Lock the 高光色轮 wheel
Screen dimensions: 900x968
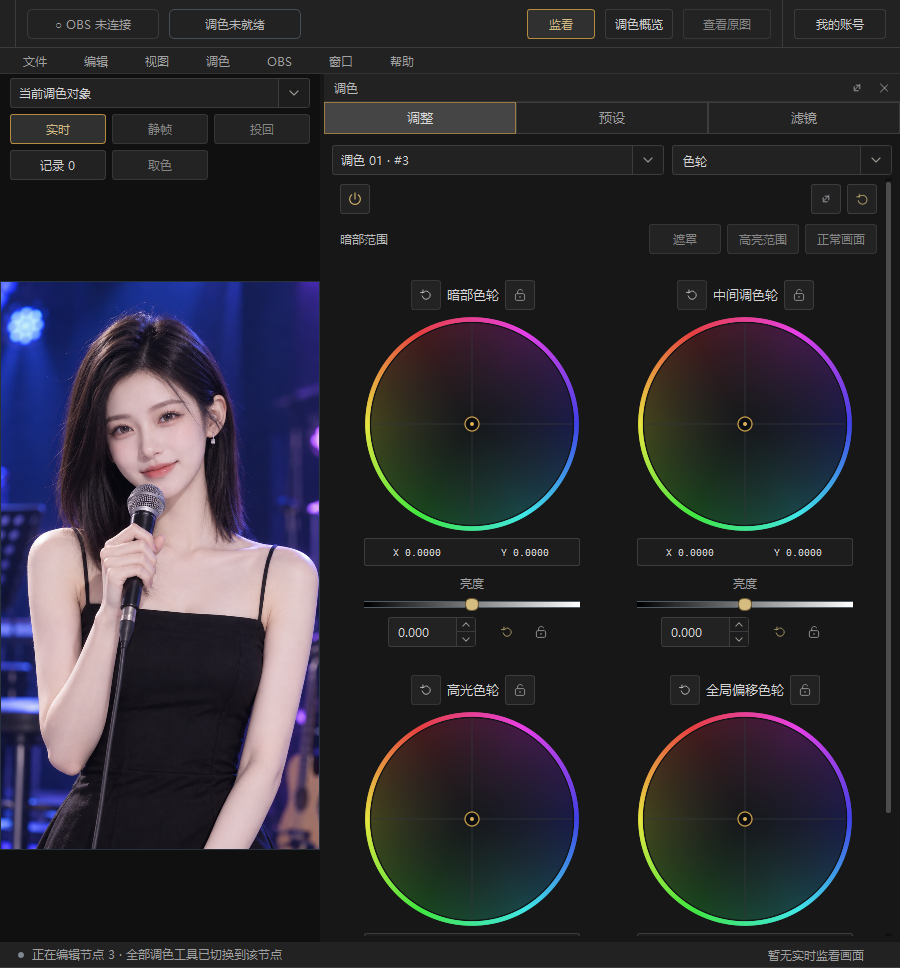point(520,690)
